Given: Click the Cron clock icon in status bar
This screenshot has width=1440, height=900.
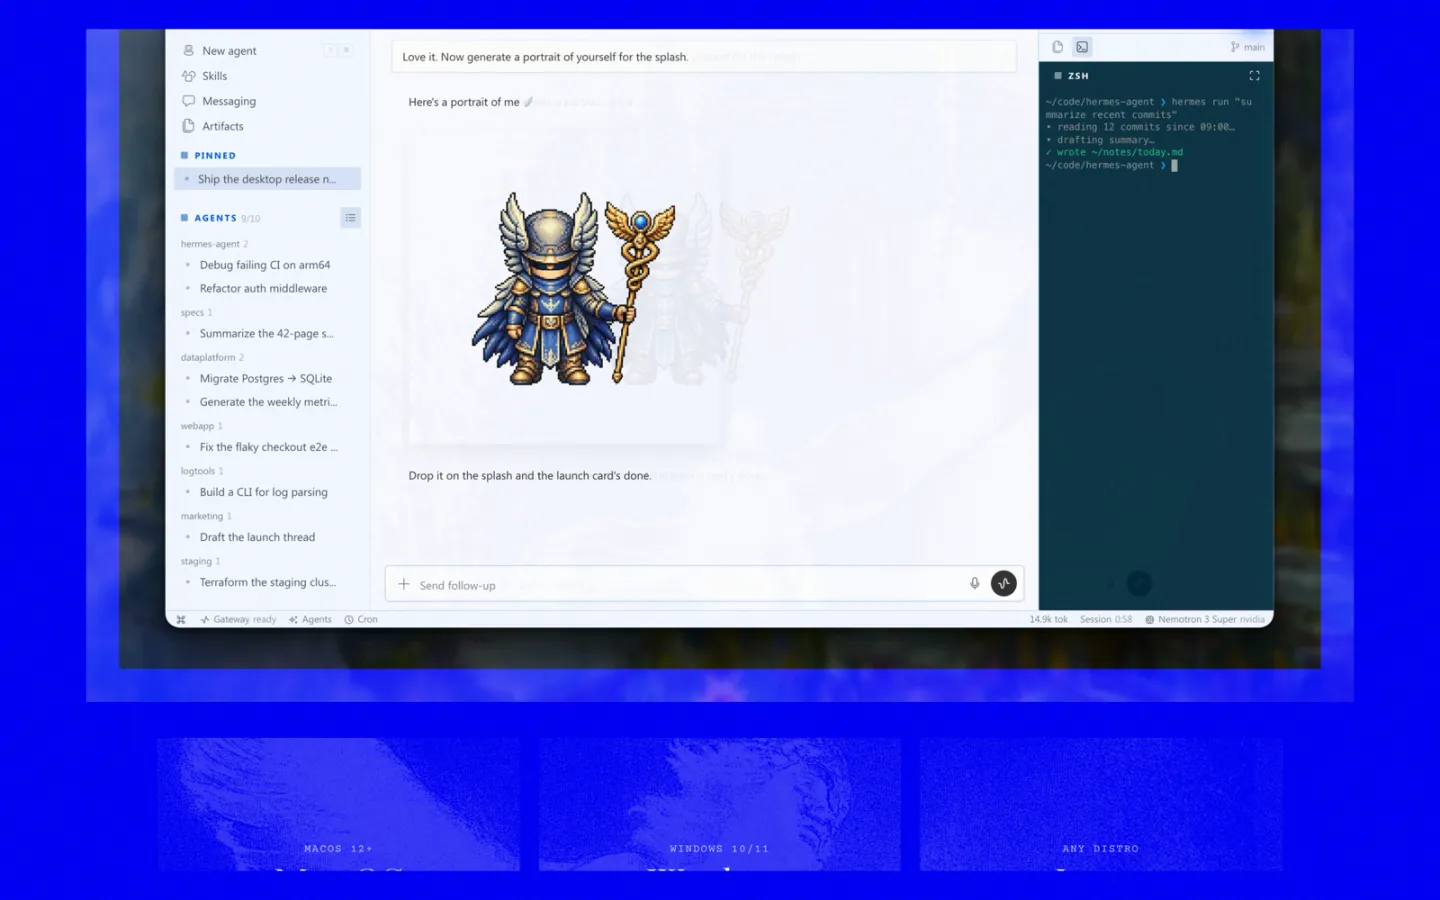Looking at the screenshot, I should [349, 619].
